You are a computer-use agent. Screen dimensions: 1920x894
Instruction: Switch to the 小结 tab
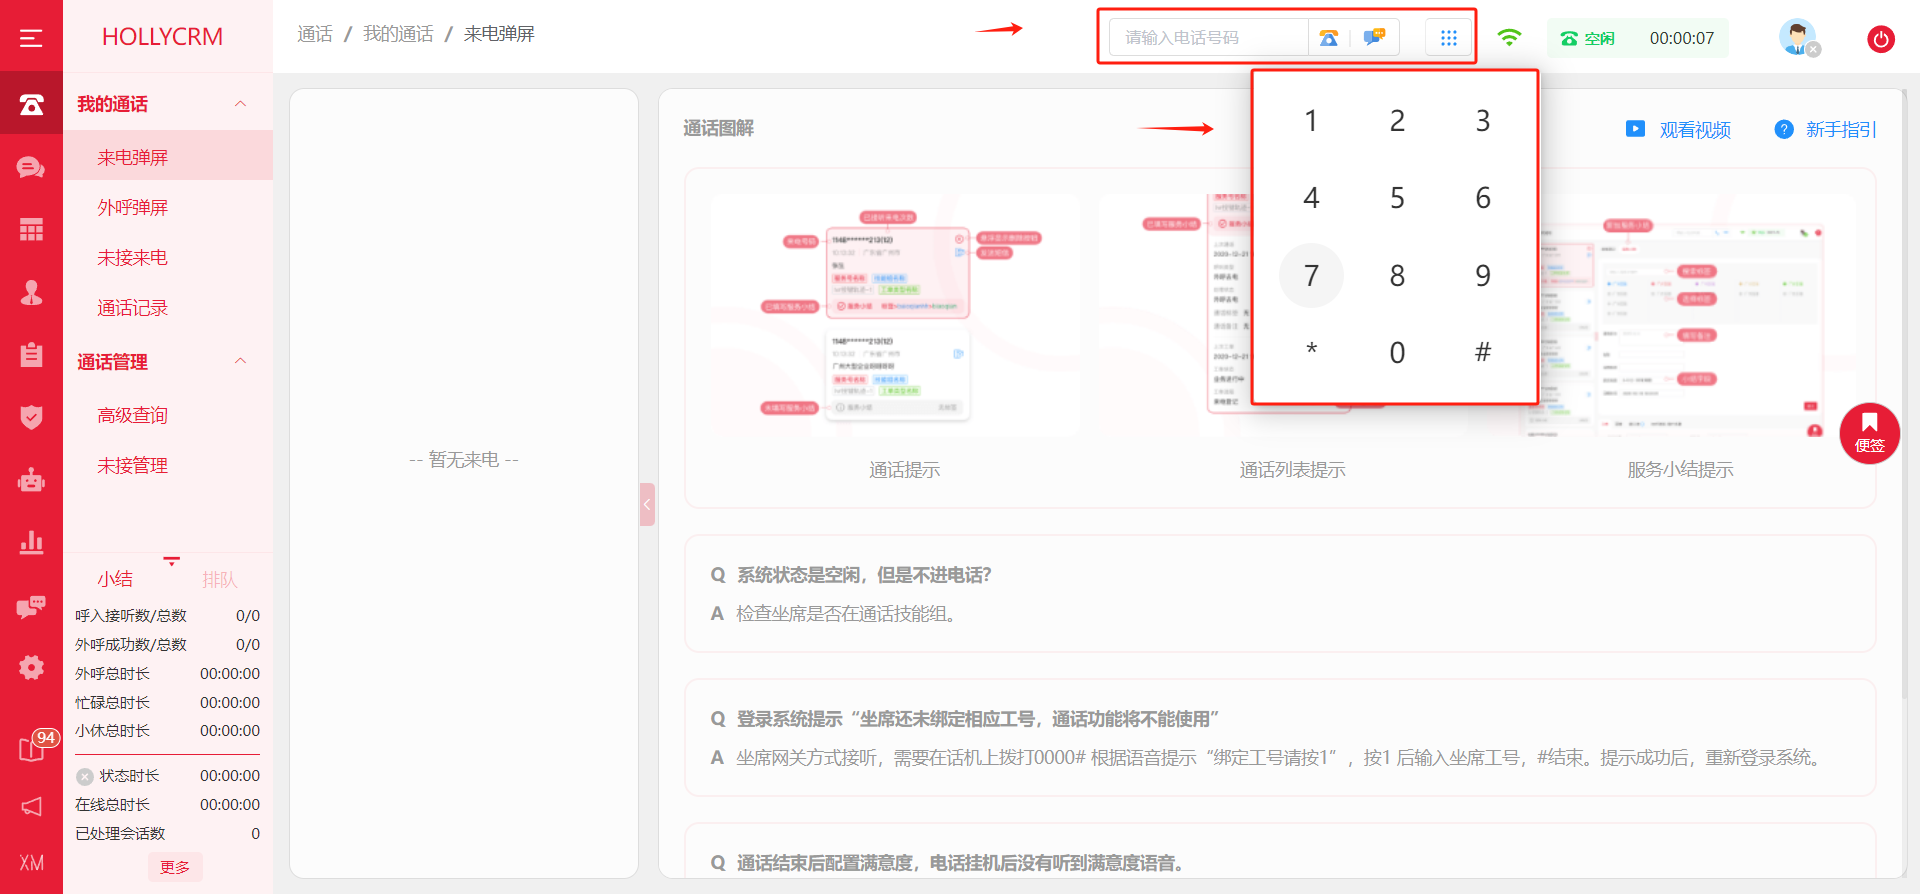coord(115,579)
